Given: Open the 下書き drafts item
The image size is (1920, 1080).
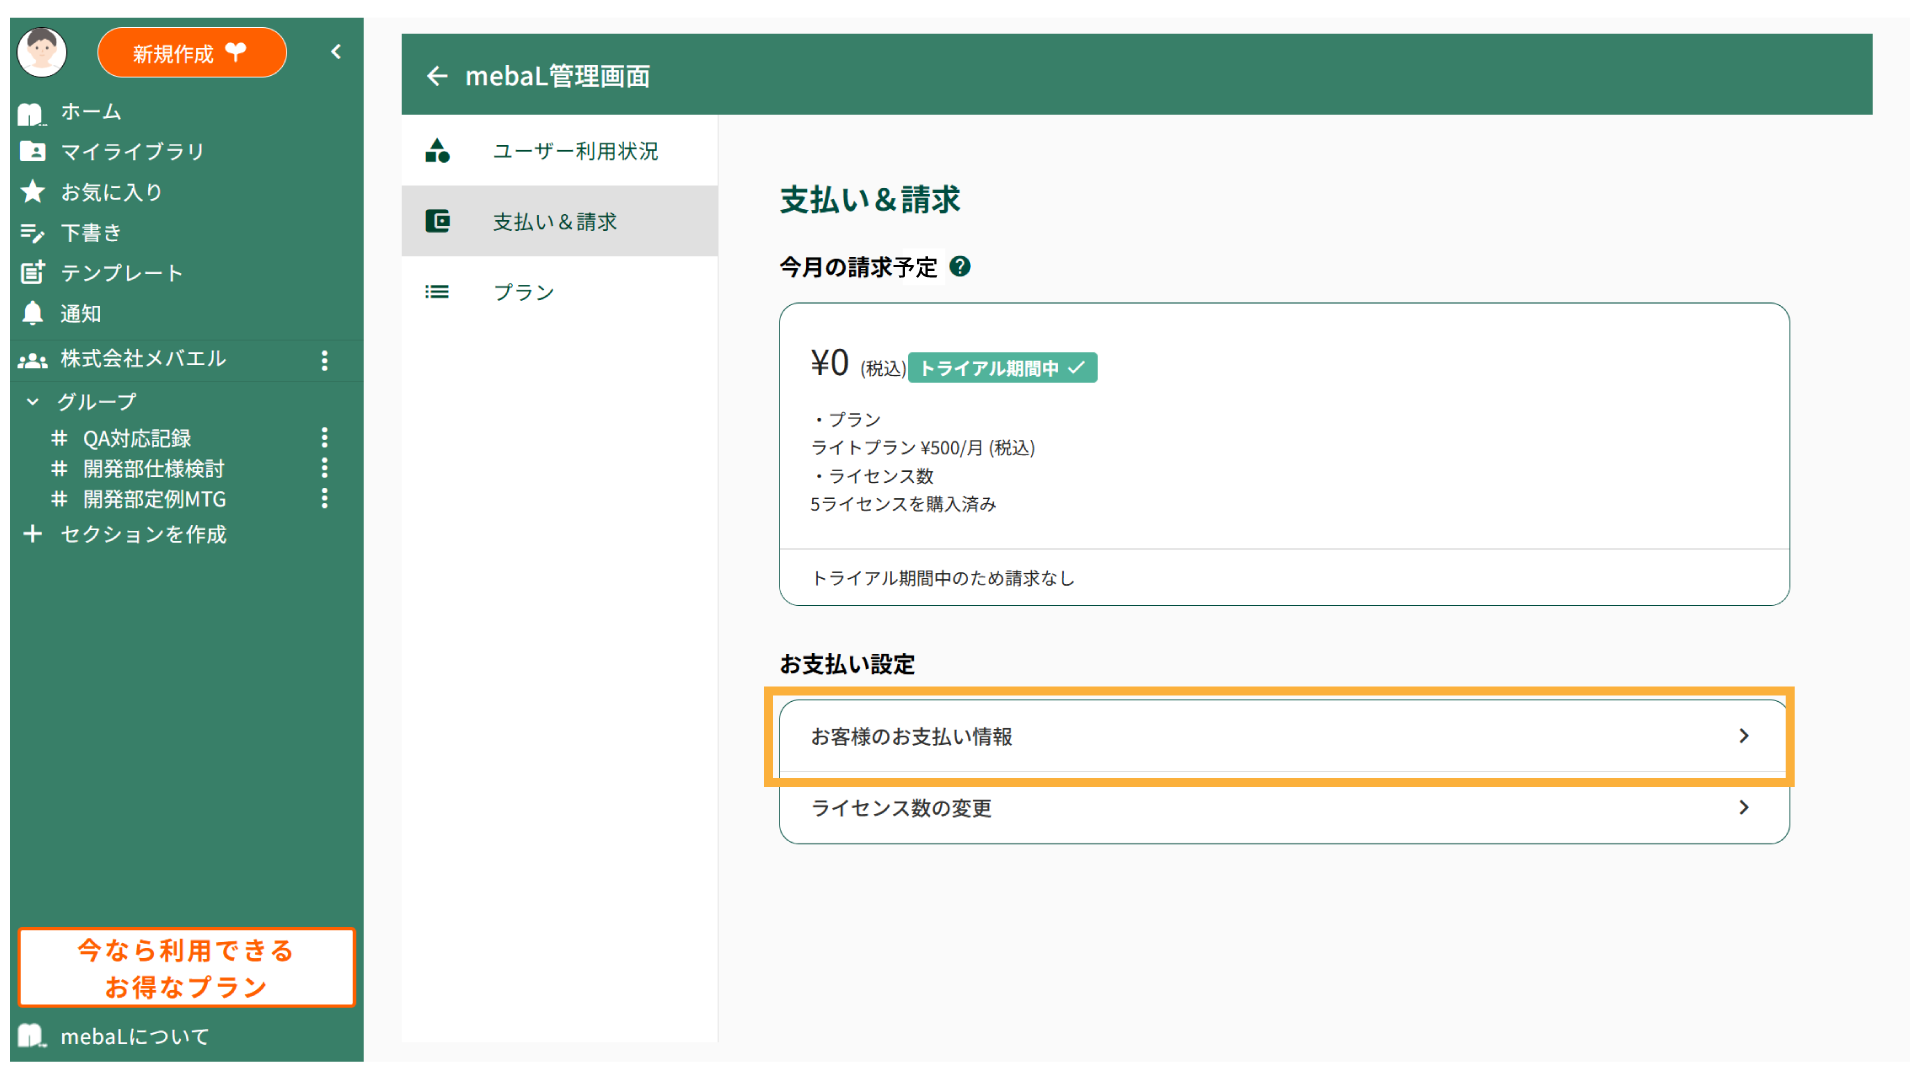Looking at the screenshot, I should (x=90, y=233).
